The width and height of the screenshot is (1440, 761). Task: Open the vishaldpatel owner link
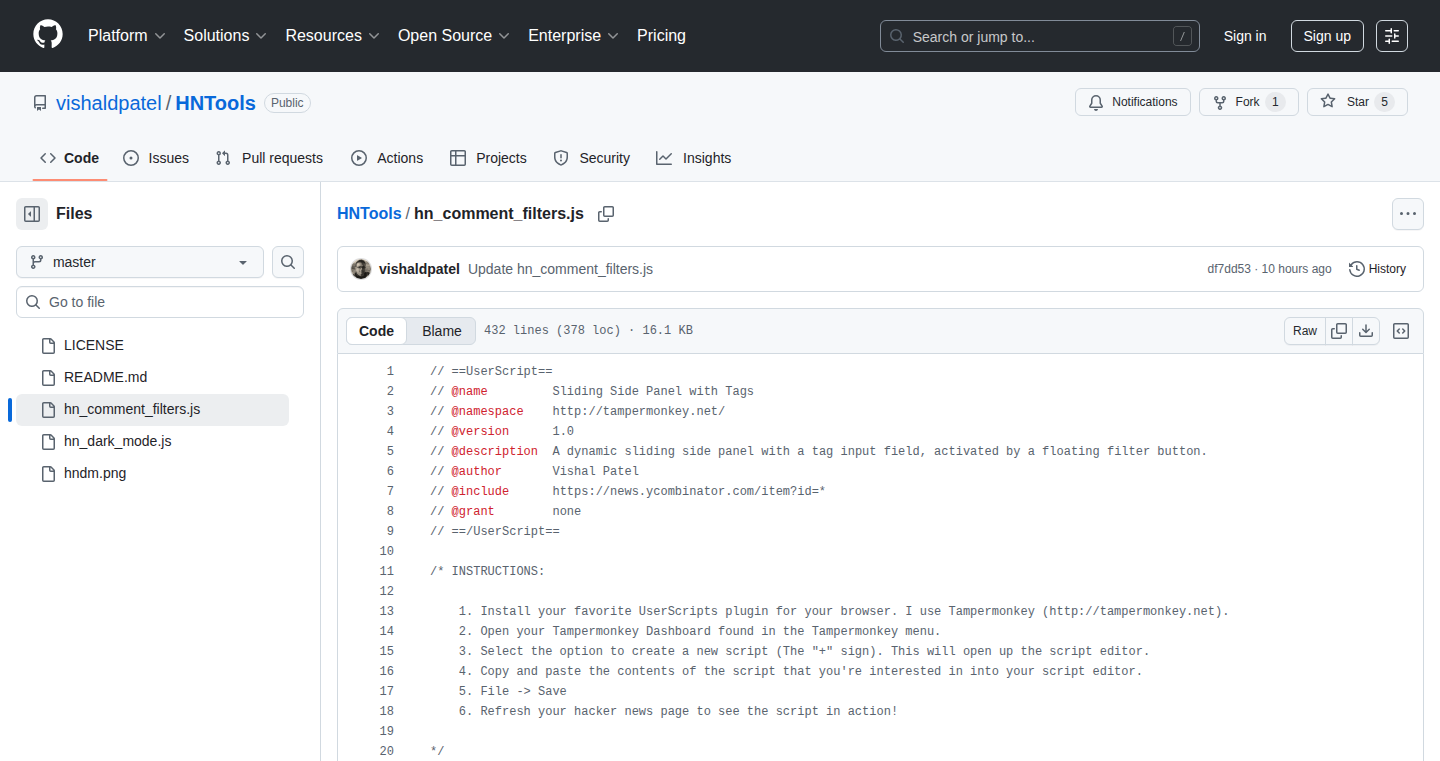pyautogui.click(x=109, y=103)
